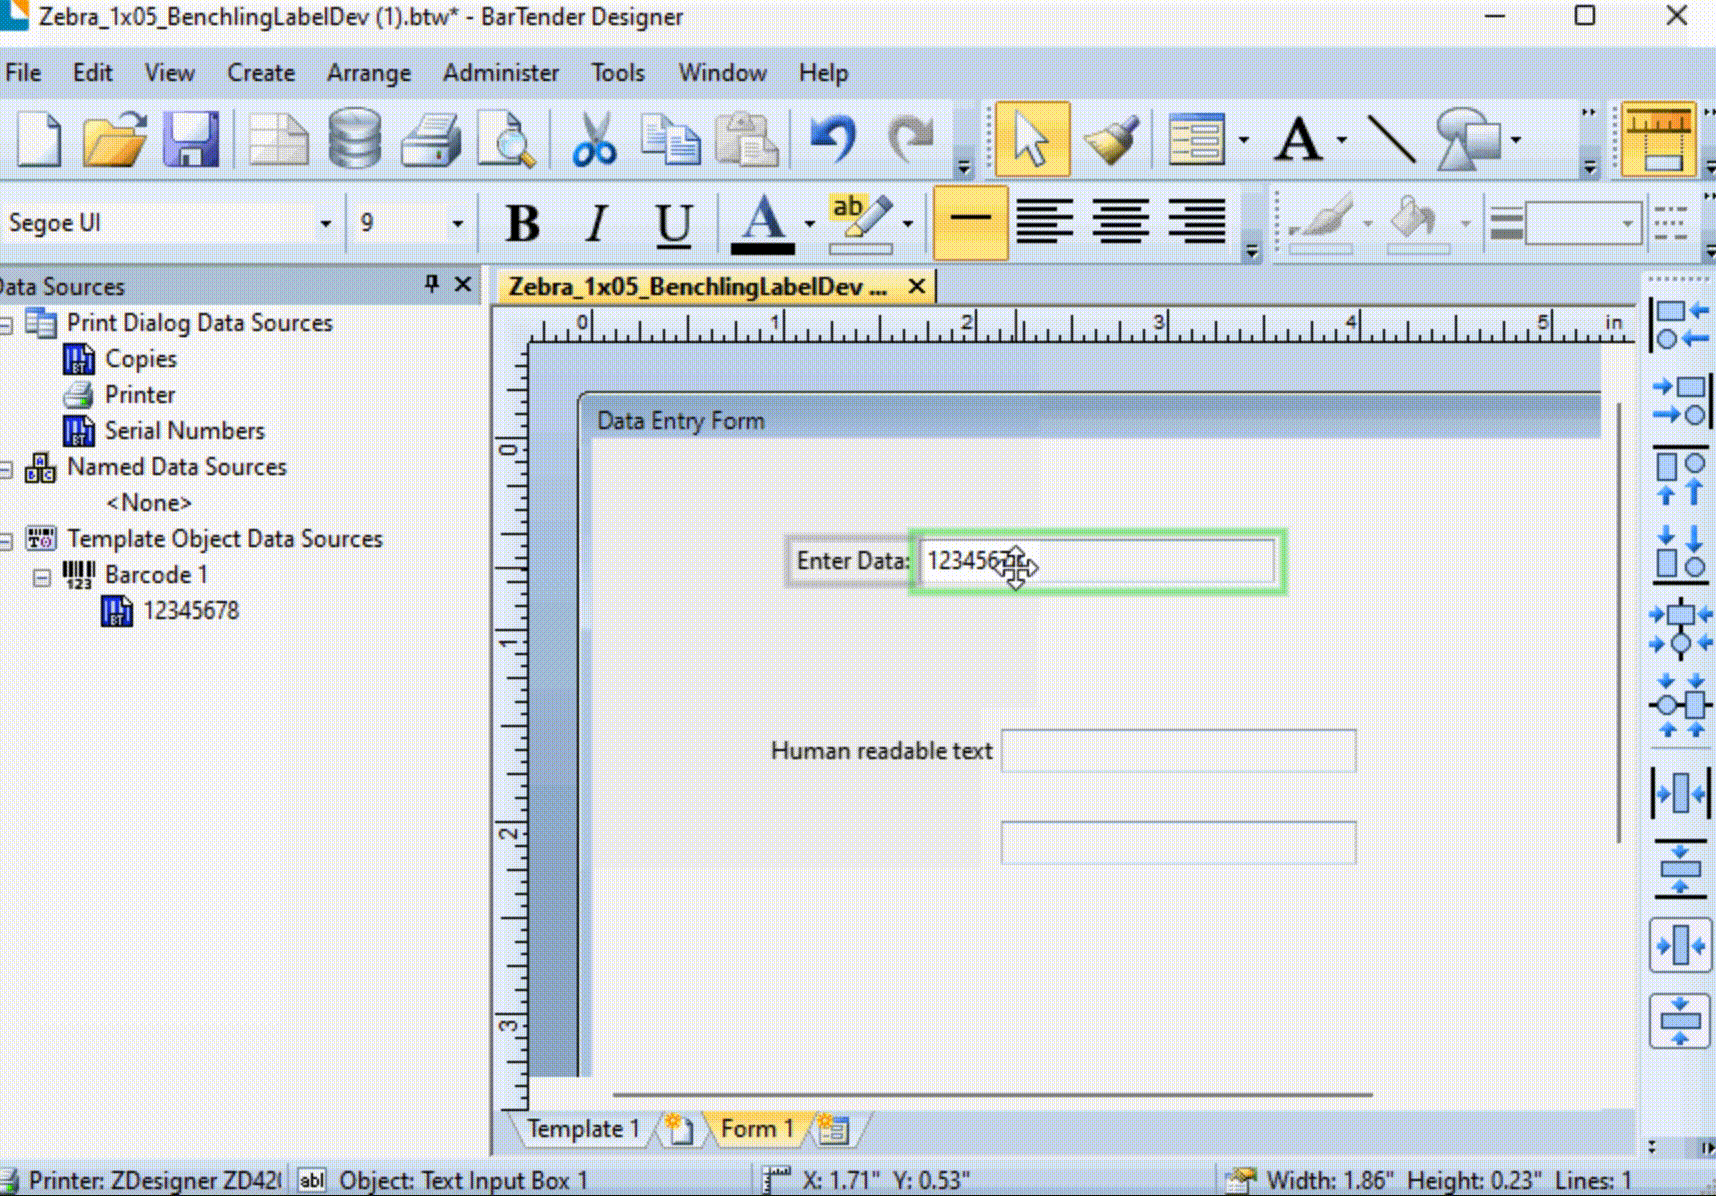Select Serial Numbers in Data Sources
This screenshot has width=1716, height=1196.
(184, 431)
